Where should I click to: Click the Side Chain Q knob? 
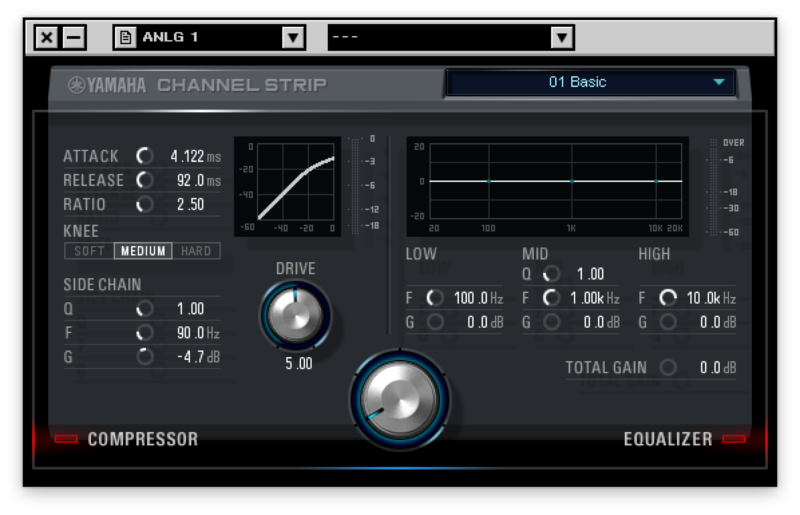(145, 308)
